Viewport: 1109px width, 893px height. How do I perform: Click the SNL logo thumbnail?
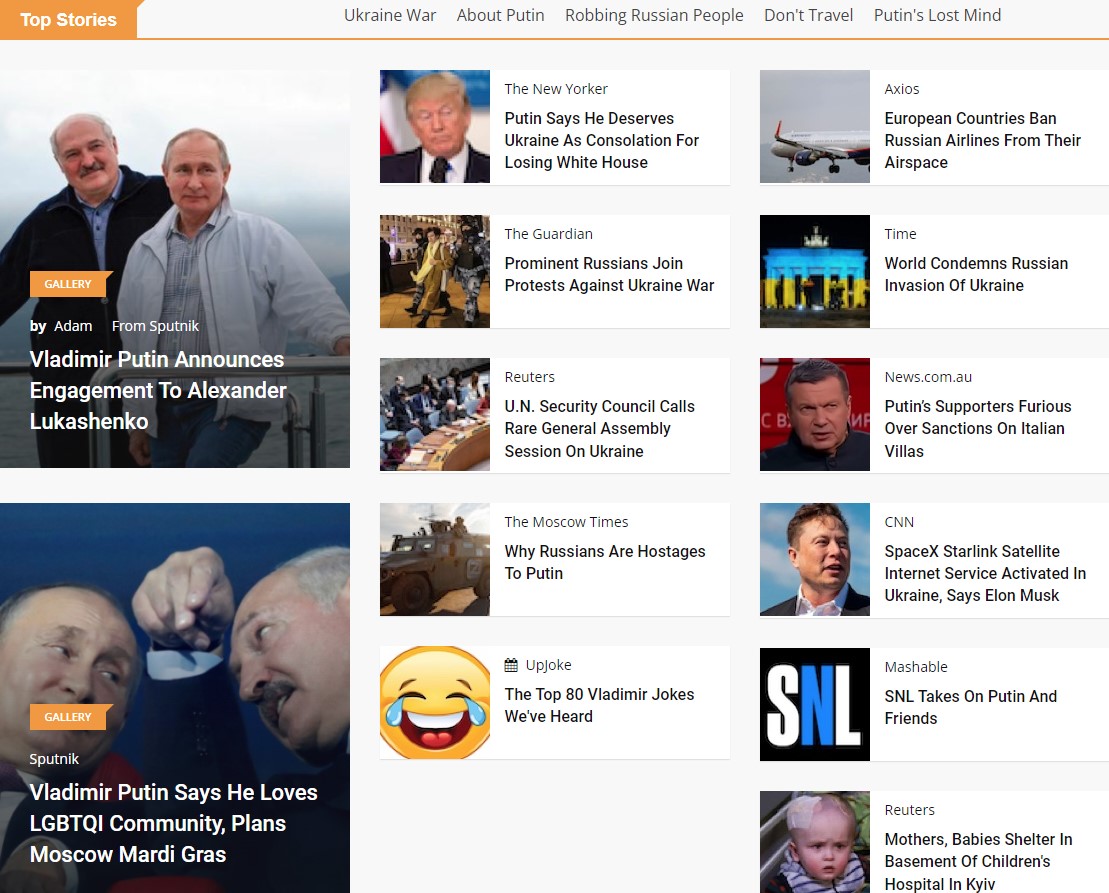pos(814,704)
